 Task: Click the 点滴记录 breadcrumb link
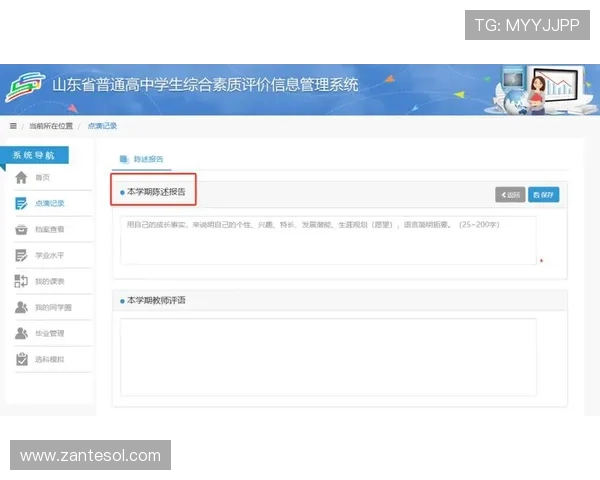(x=102, y=126)
